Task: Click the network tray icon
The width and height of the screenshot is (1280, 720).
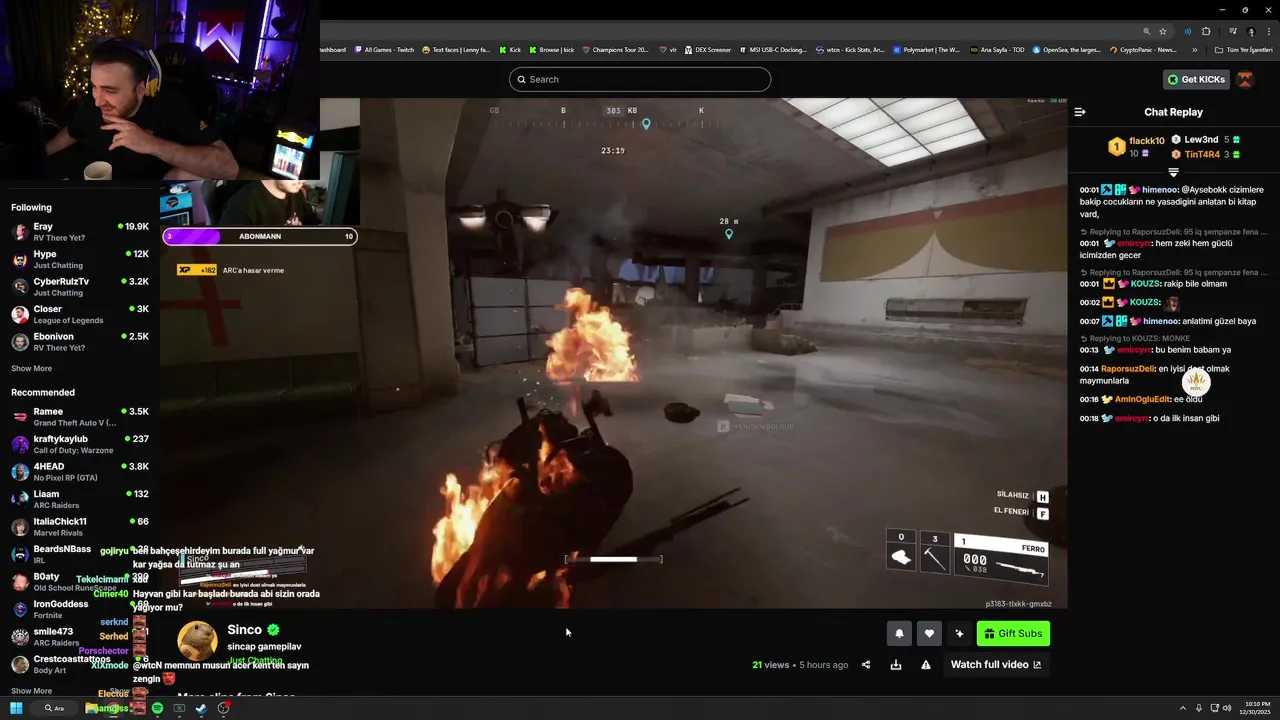Action: 1214,708
